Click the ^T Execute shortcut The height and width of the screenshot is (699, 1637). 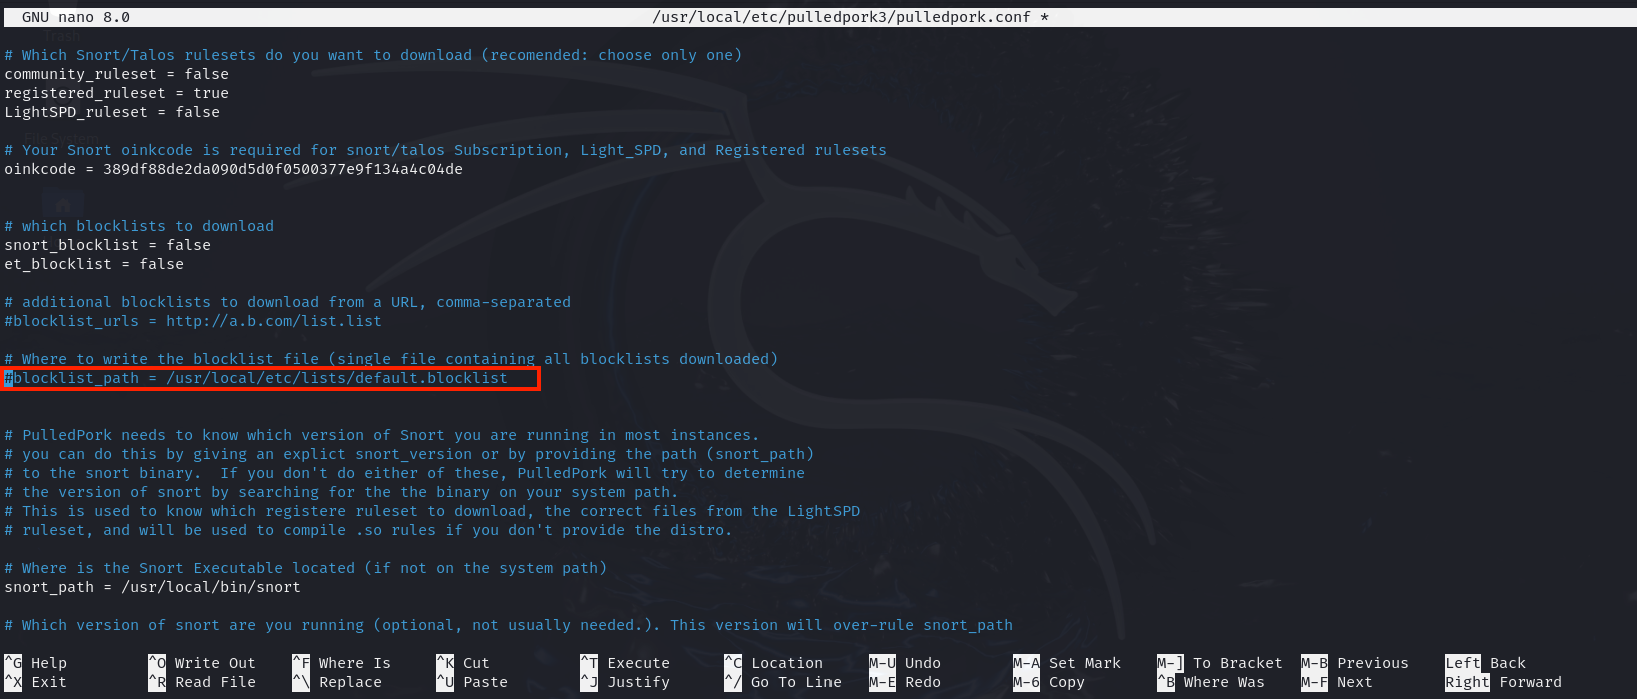625,663
